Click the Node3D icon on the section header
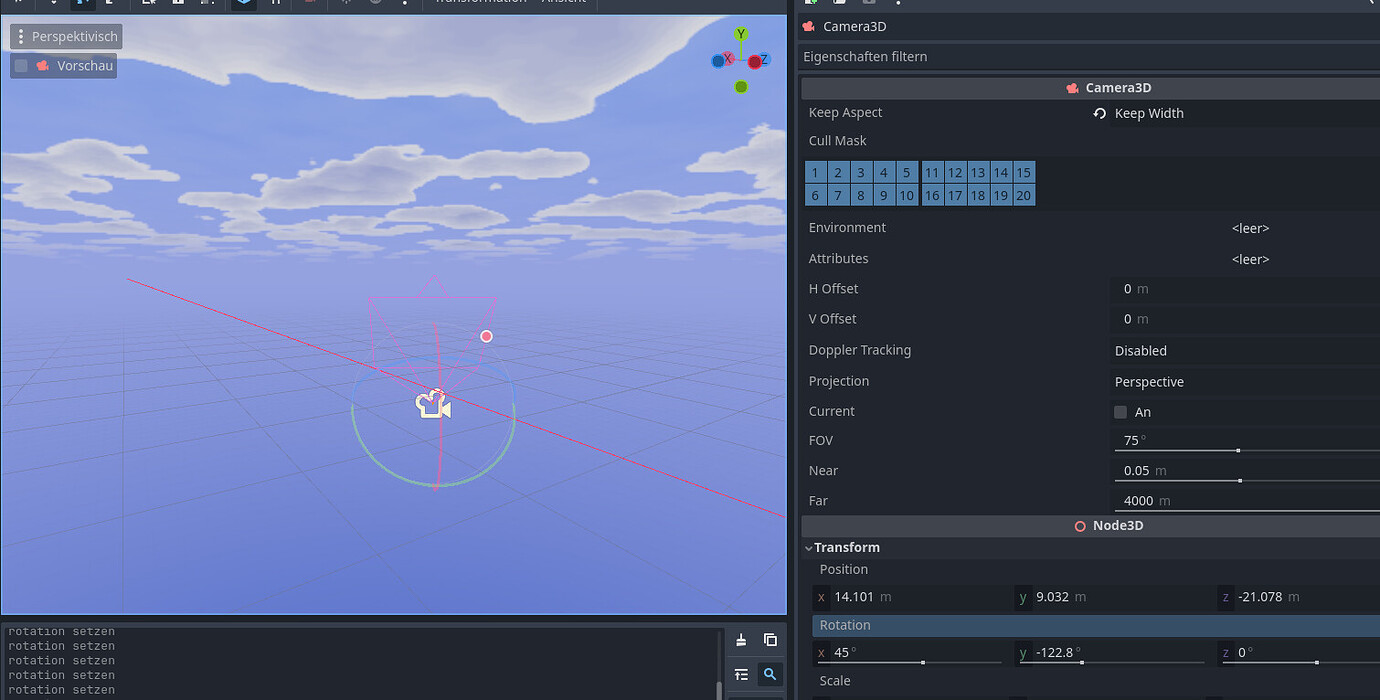The image size is (1380, 700). tap(1079, 525)
